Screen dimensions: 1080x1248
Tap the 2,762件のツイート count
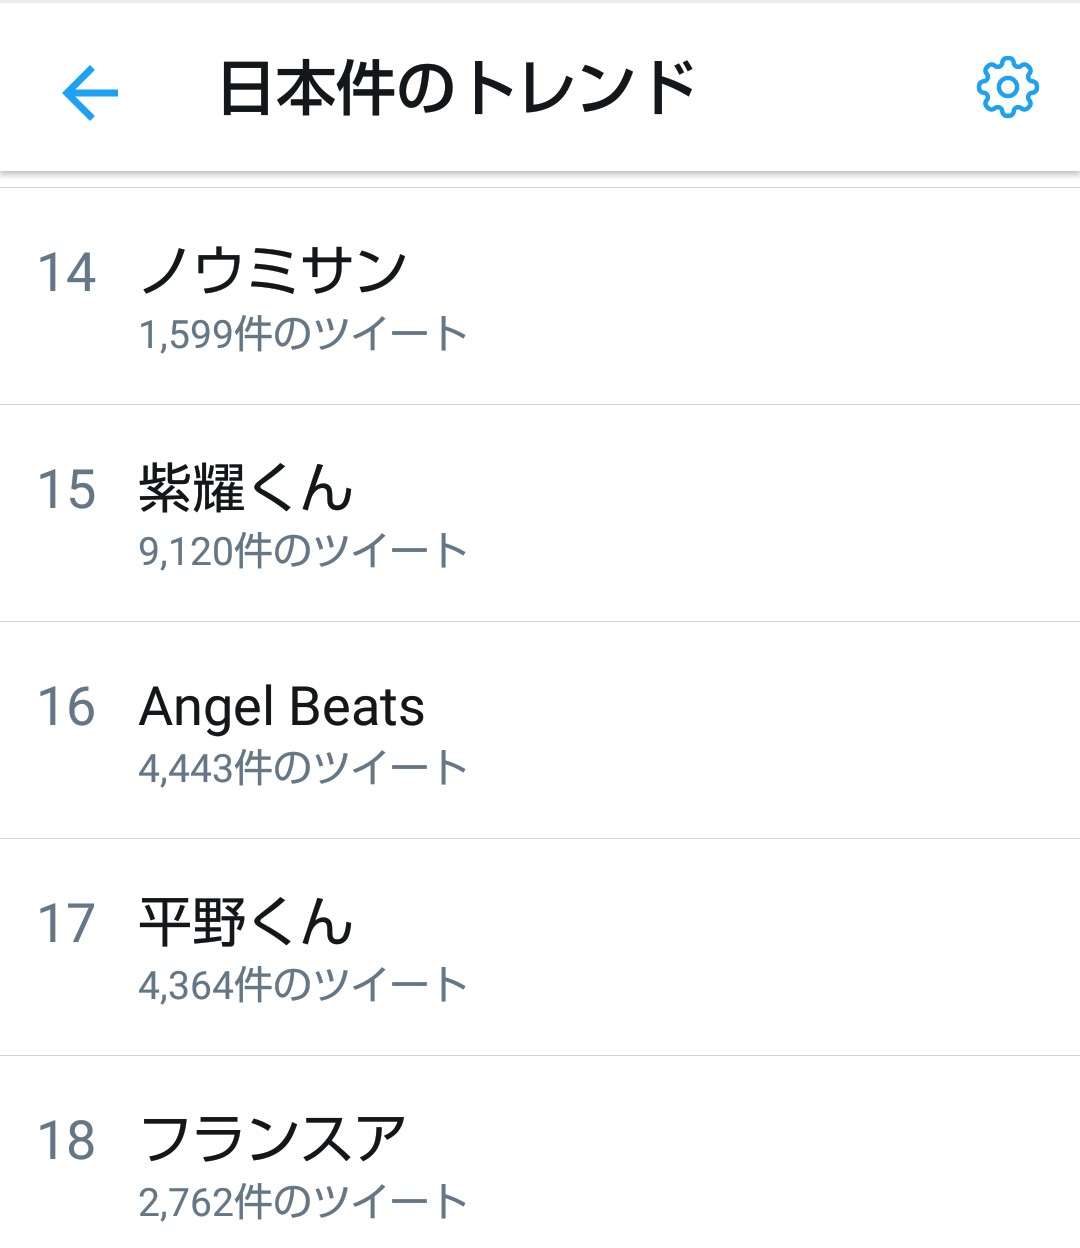pyautogui.click(x=303, y=1202)
